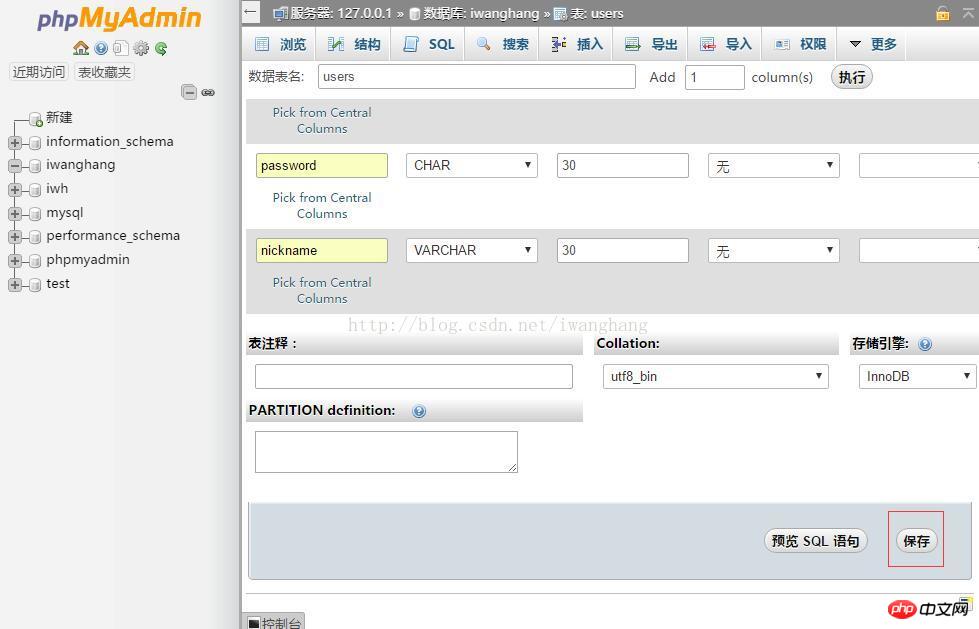Expand the information_schema database node
979x629 pixels.
click(15, 142)
